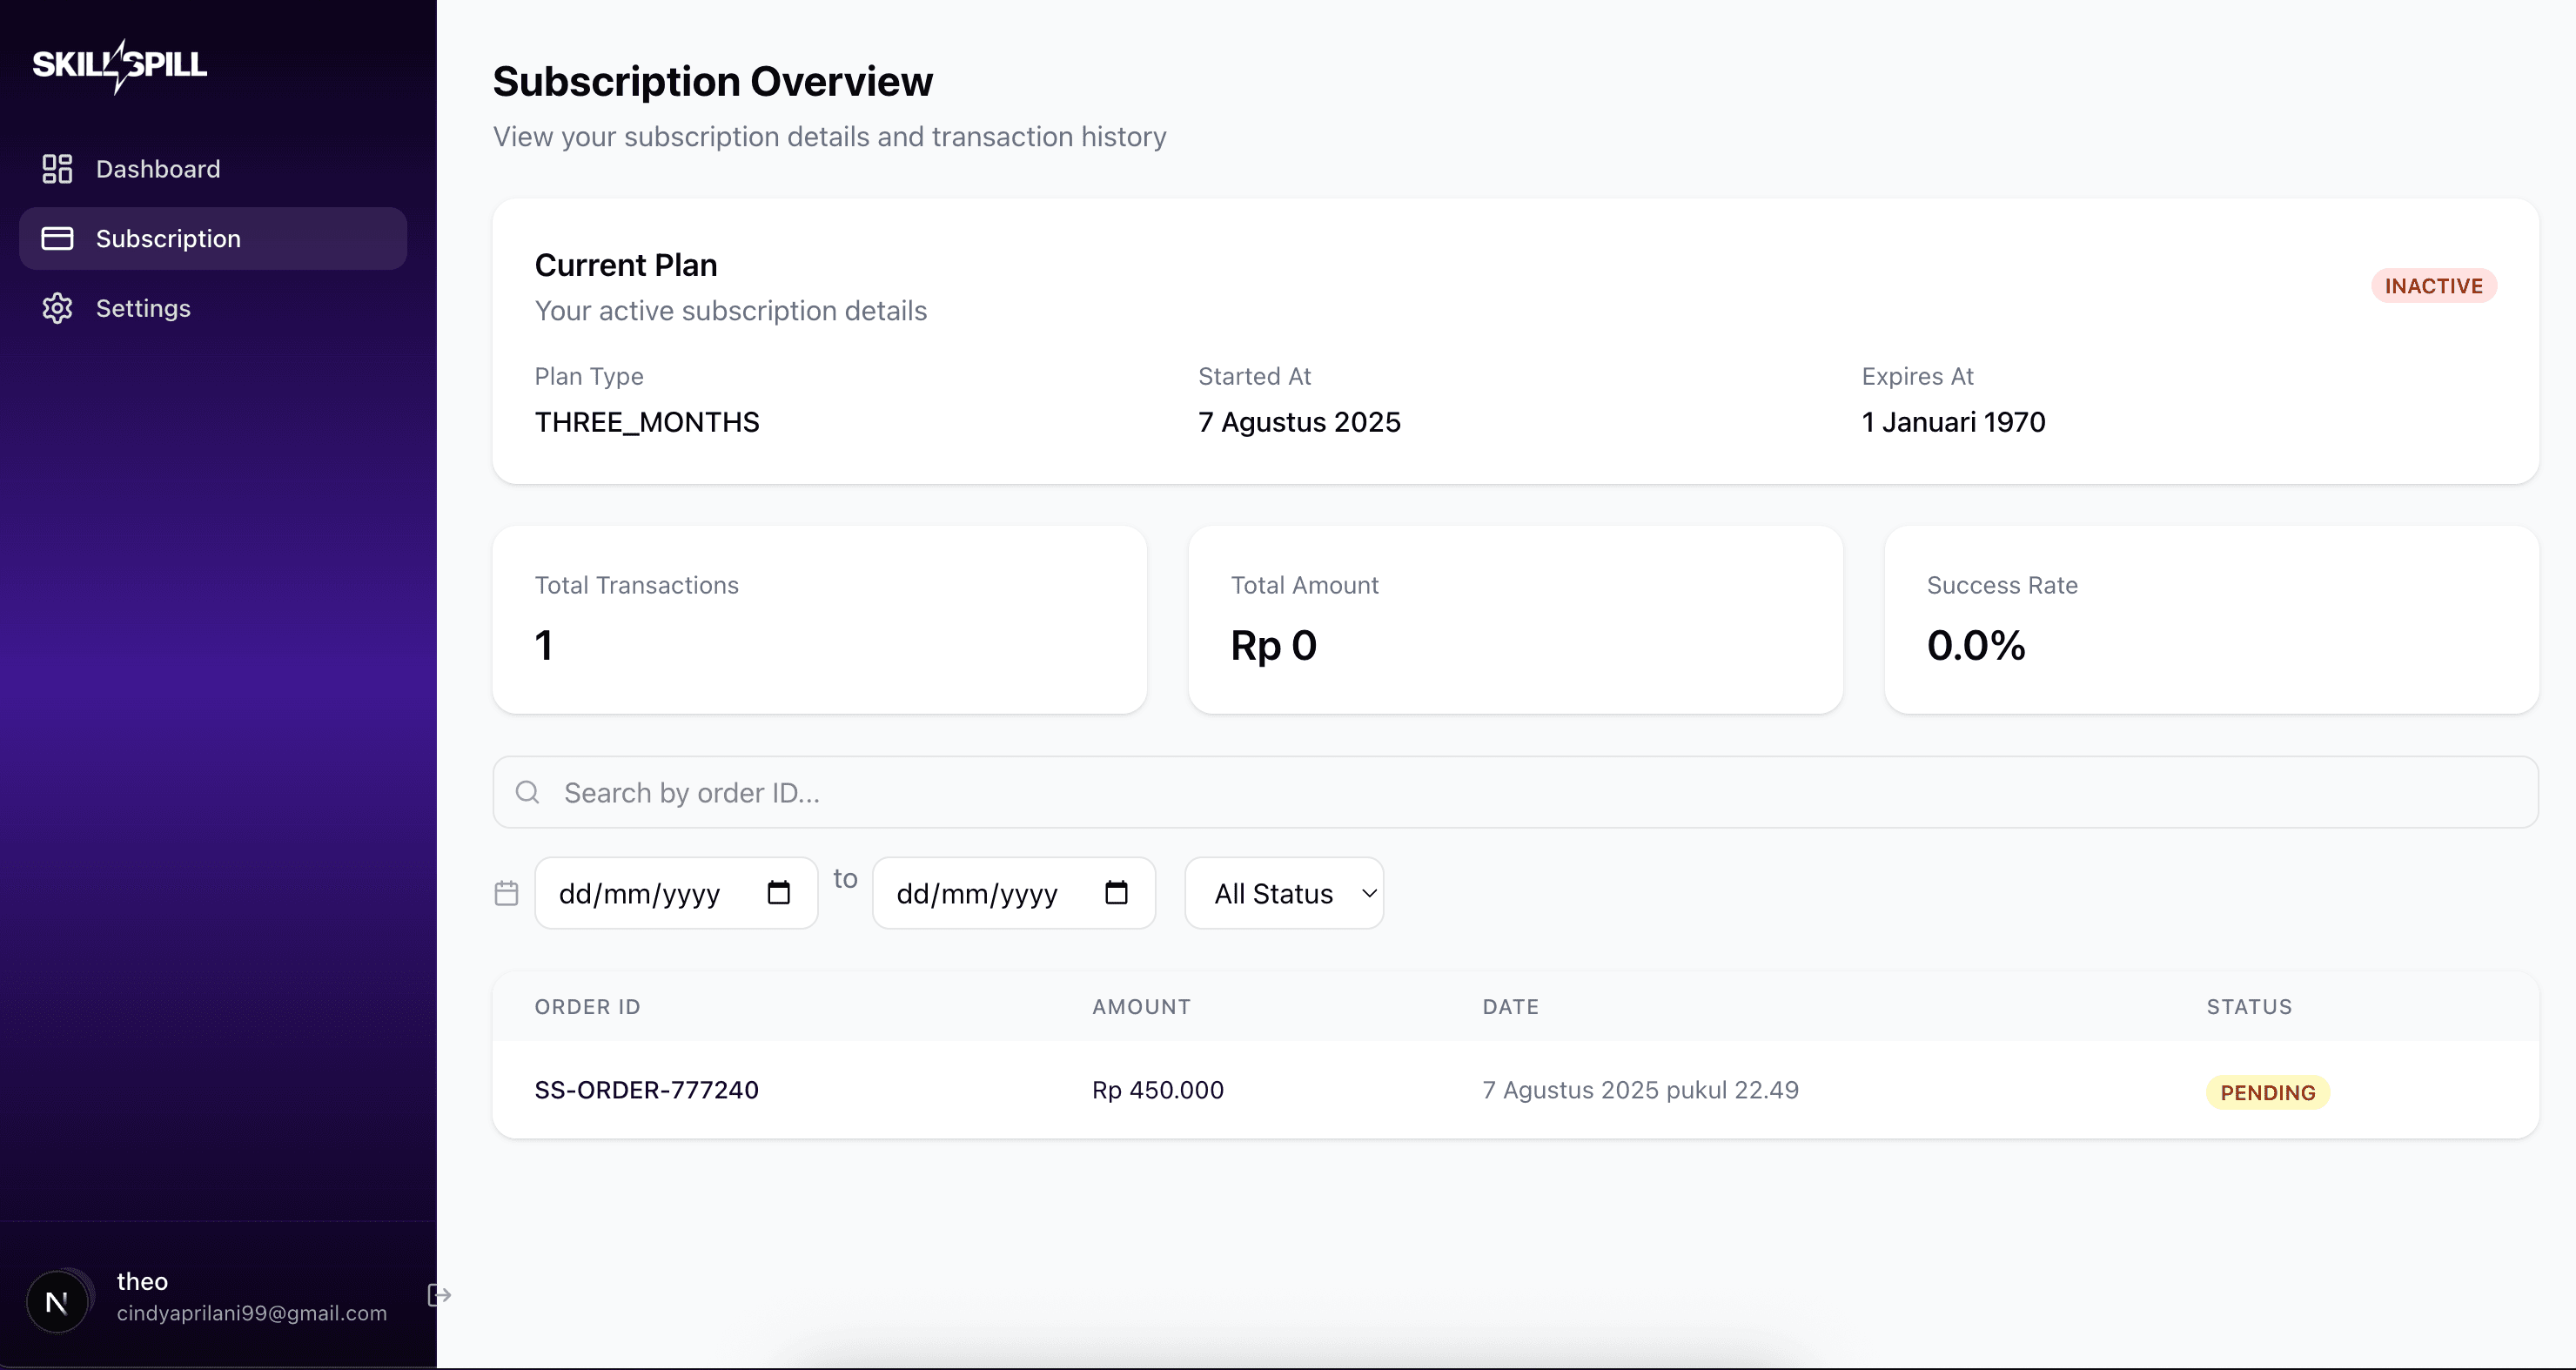The image size is (2576, 1370).
Task: Open the end date calendar picker
Action: pyautogui.click(x=1116, y=892)
